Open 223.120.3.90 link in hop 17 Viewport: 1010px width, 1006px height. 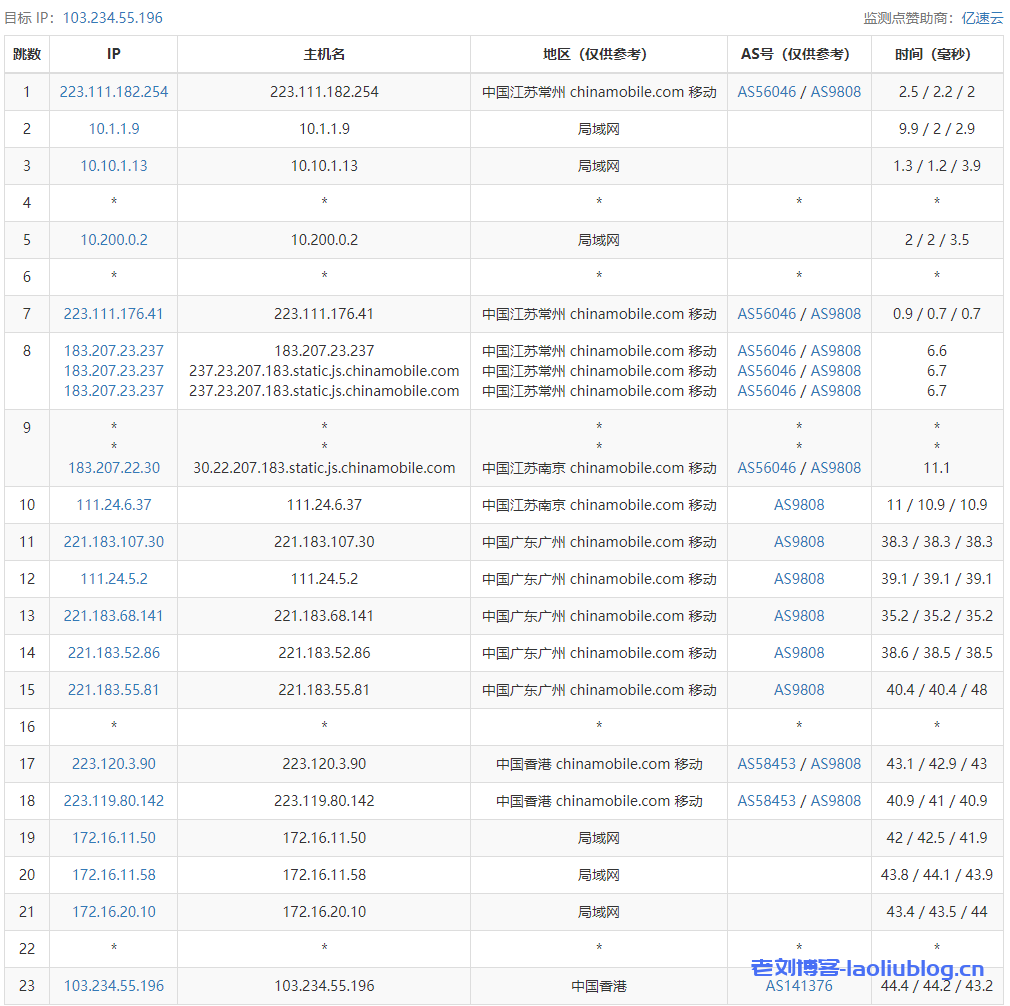click(113, 763)
